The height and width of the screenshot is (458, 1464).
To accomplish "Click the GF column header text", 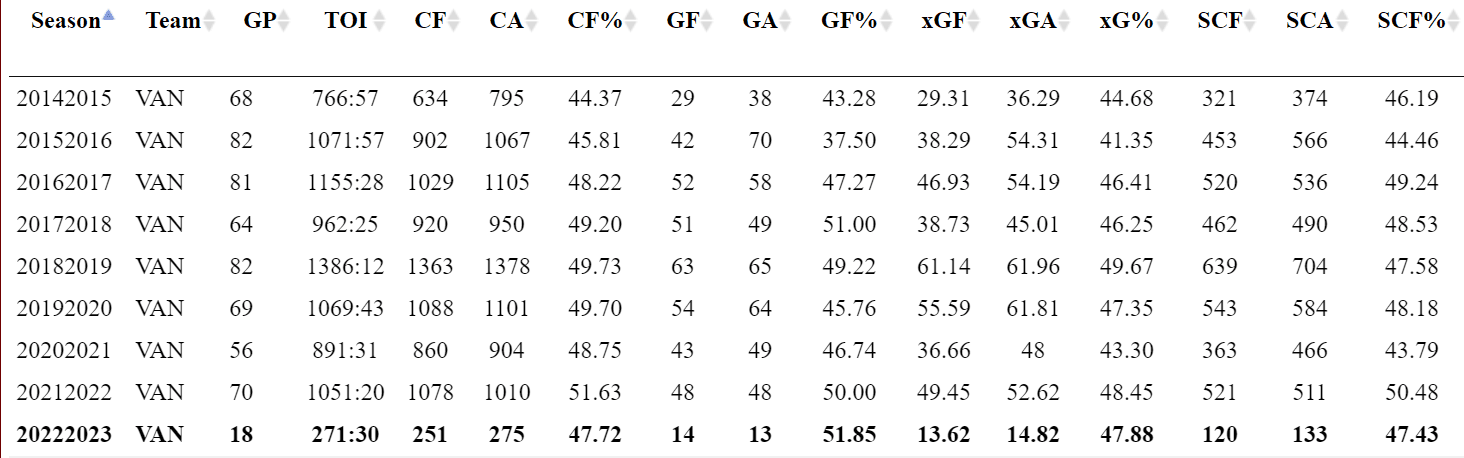I will coord(682,21).
